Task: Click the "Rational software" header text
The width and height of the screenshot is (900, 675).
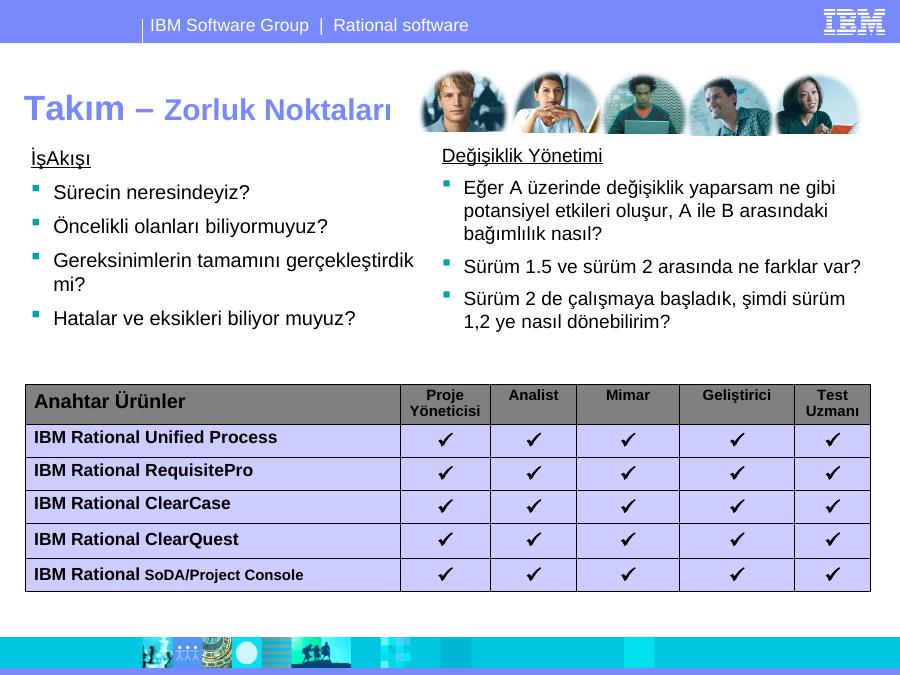Action: [x=401, y=25]
